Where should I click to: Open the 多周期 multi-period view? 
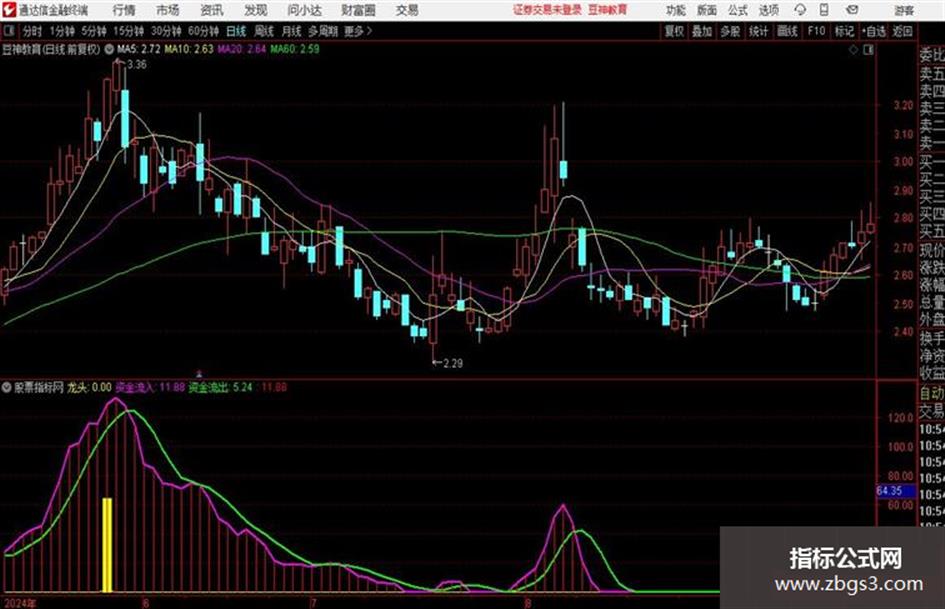coord(323,31)
